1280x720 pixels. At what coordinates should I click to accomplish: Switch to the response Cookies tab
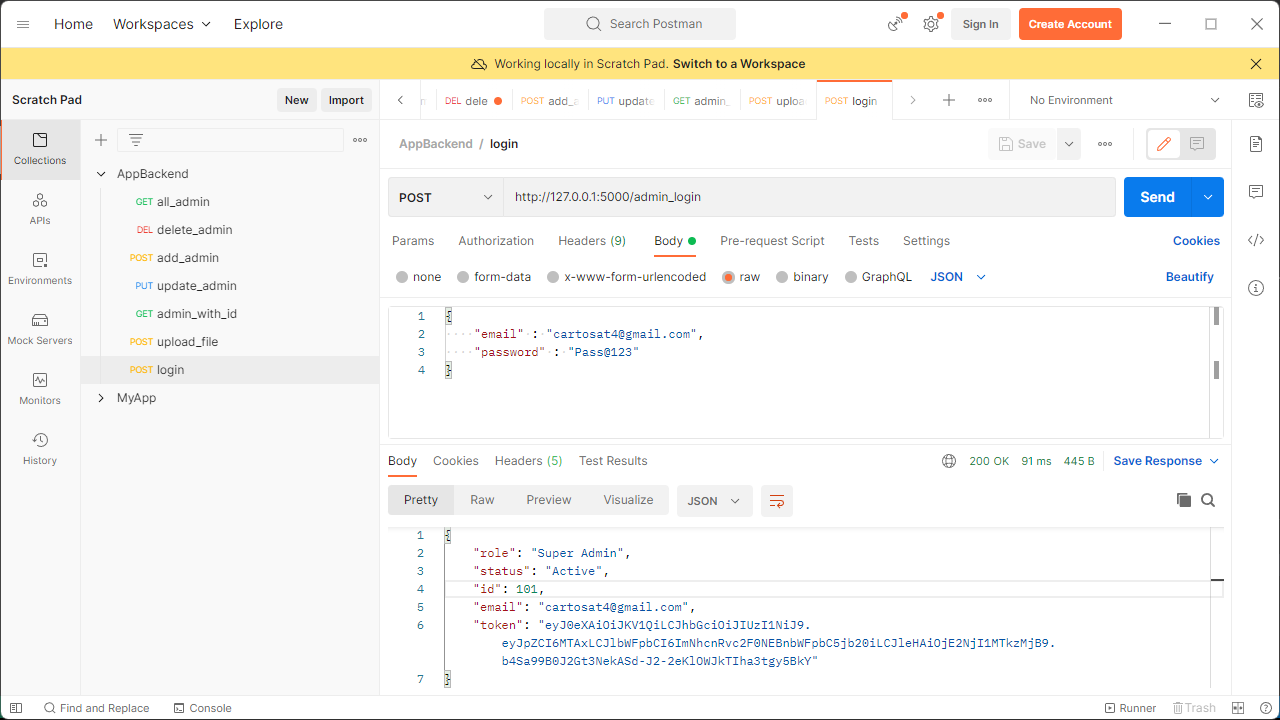click(456, 461)
